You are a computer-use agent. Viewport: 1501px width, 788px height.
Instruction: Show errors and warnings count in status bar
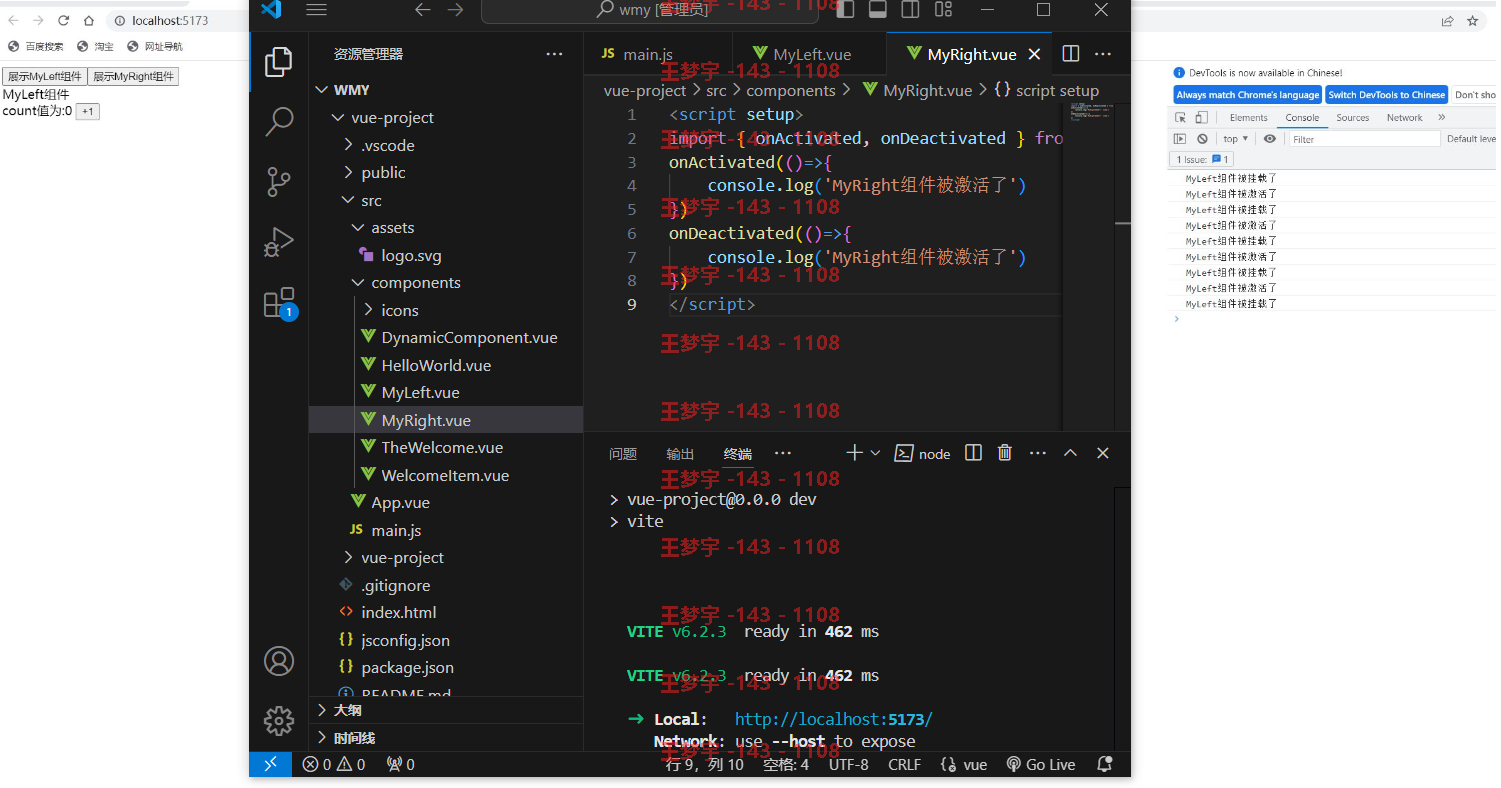[334, 764]
